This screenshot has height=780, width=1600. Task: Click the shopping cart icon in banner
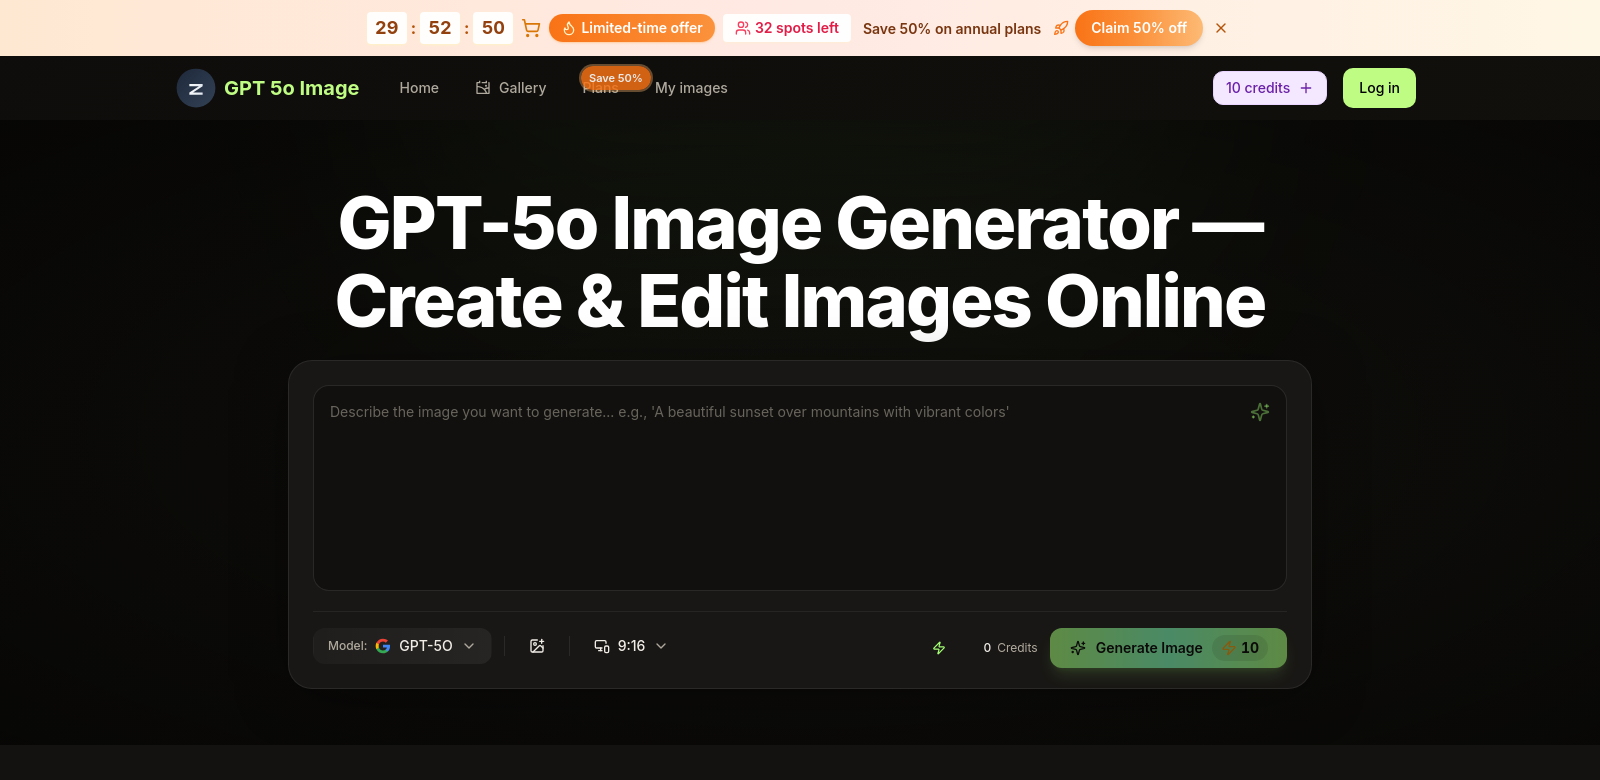click(531, 28)
